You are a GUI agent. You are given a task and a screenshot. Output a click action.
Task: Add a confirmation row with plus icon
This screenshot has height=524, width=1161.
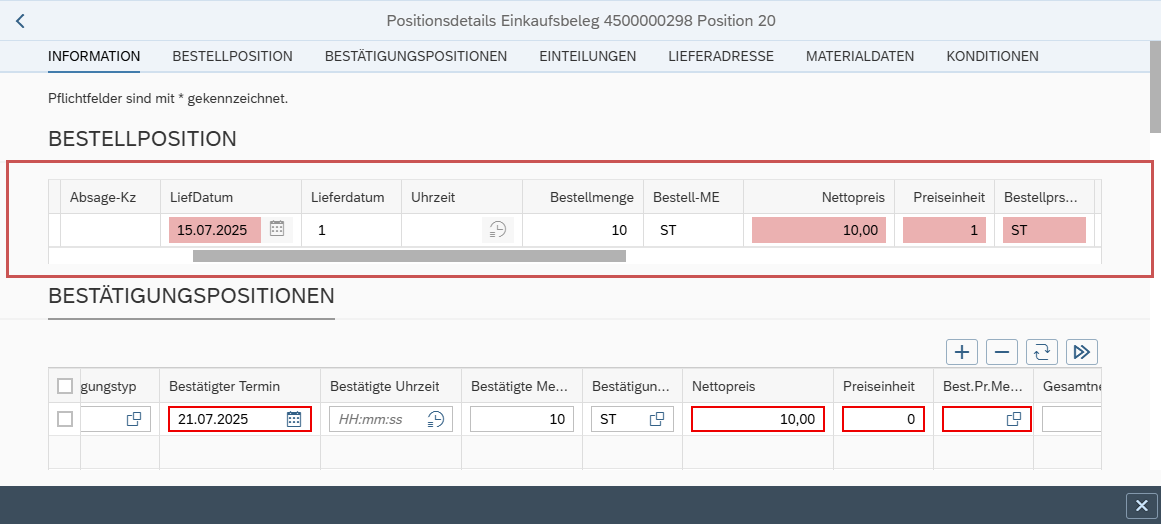962,352
